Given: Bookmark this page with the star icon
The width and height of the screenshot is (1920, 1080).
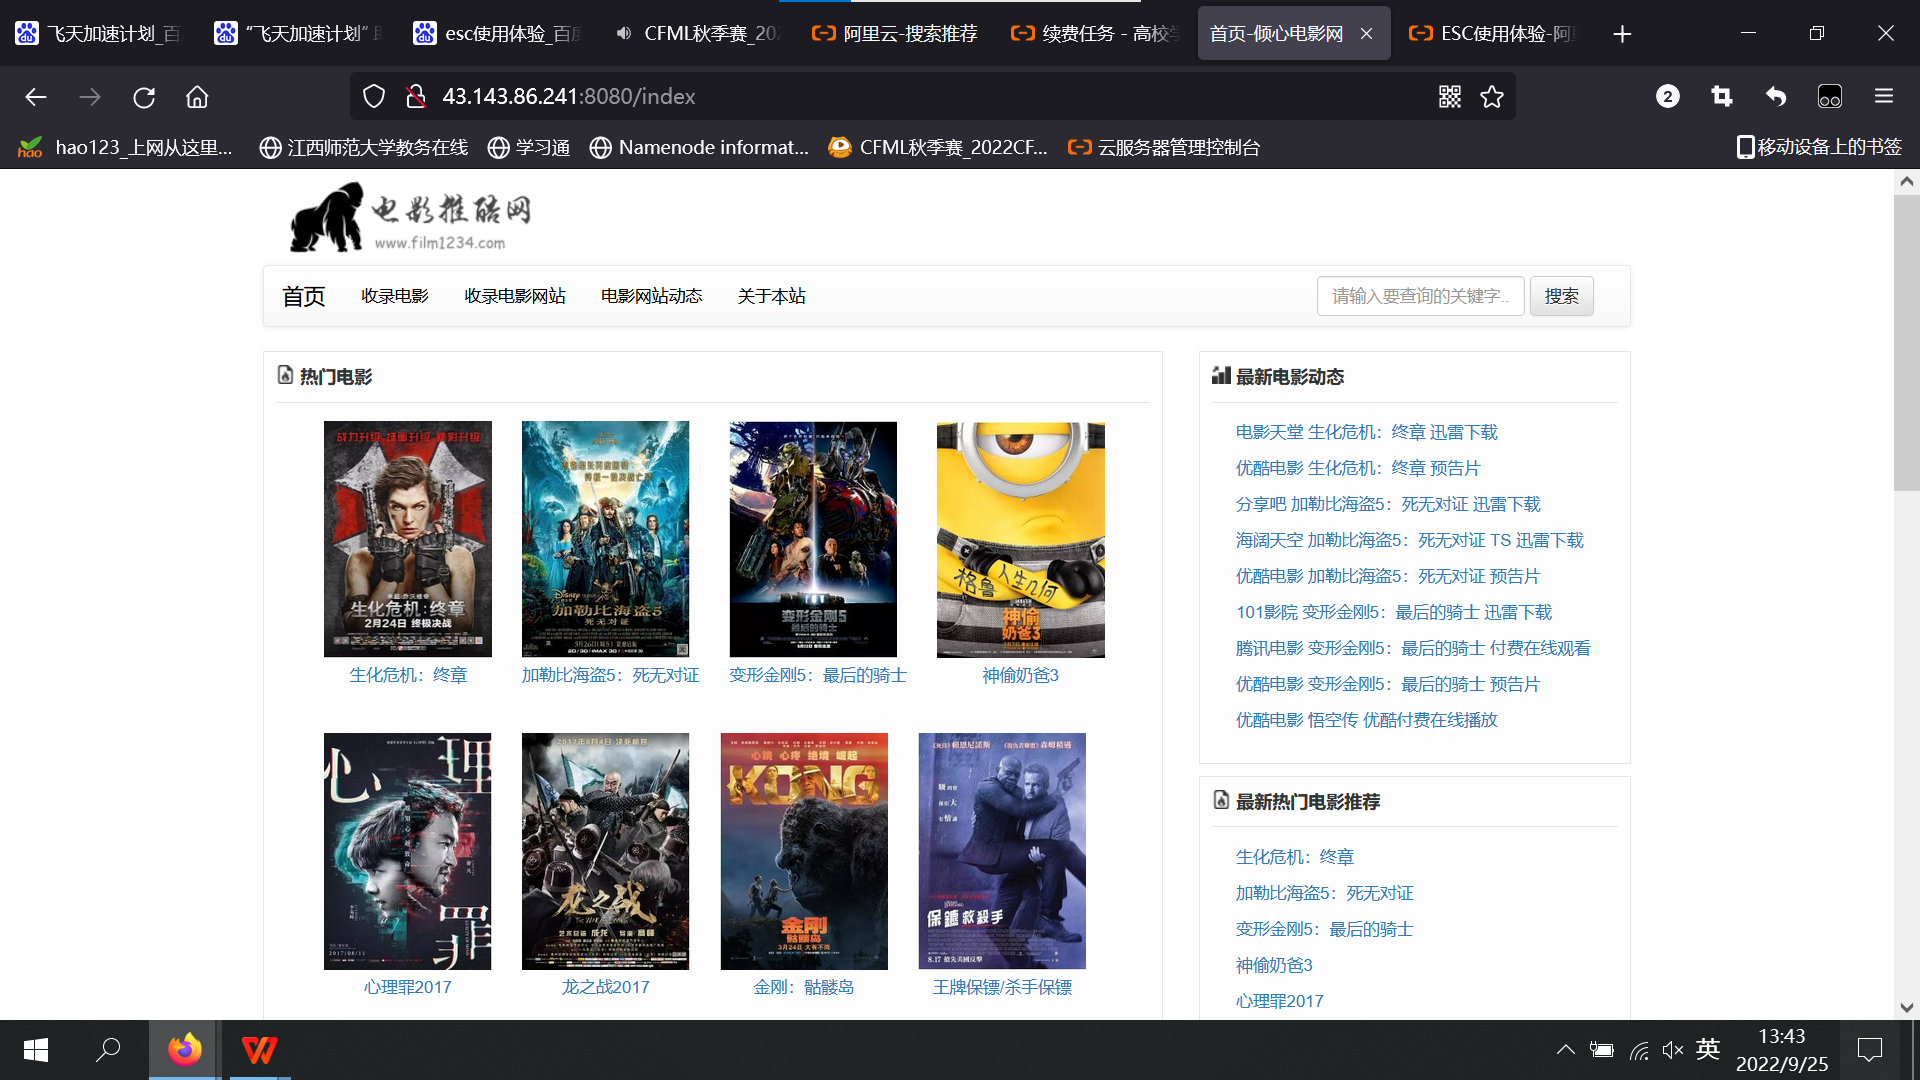Looking at the screenshot, I should tap(1492, 96).
